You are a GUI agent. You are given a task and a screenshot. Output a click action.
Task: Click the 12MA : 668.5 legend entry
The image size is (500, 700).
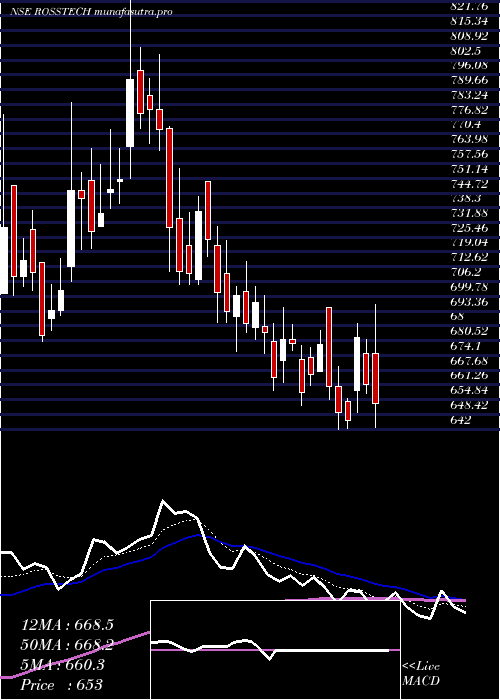point(67,625)
